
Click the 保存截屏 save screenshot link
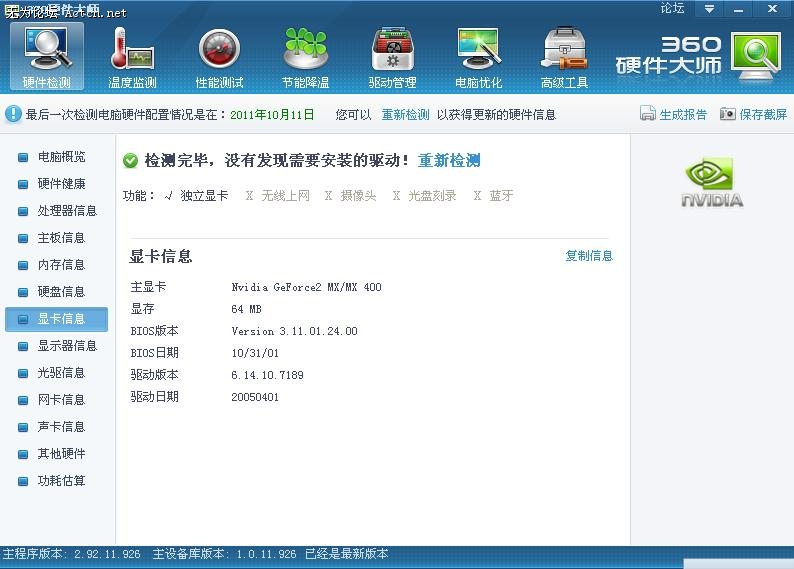click(763, 114)
